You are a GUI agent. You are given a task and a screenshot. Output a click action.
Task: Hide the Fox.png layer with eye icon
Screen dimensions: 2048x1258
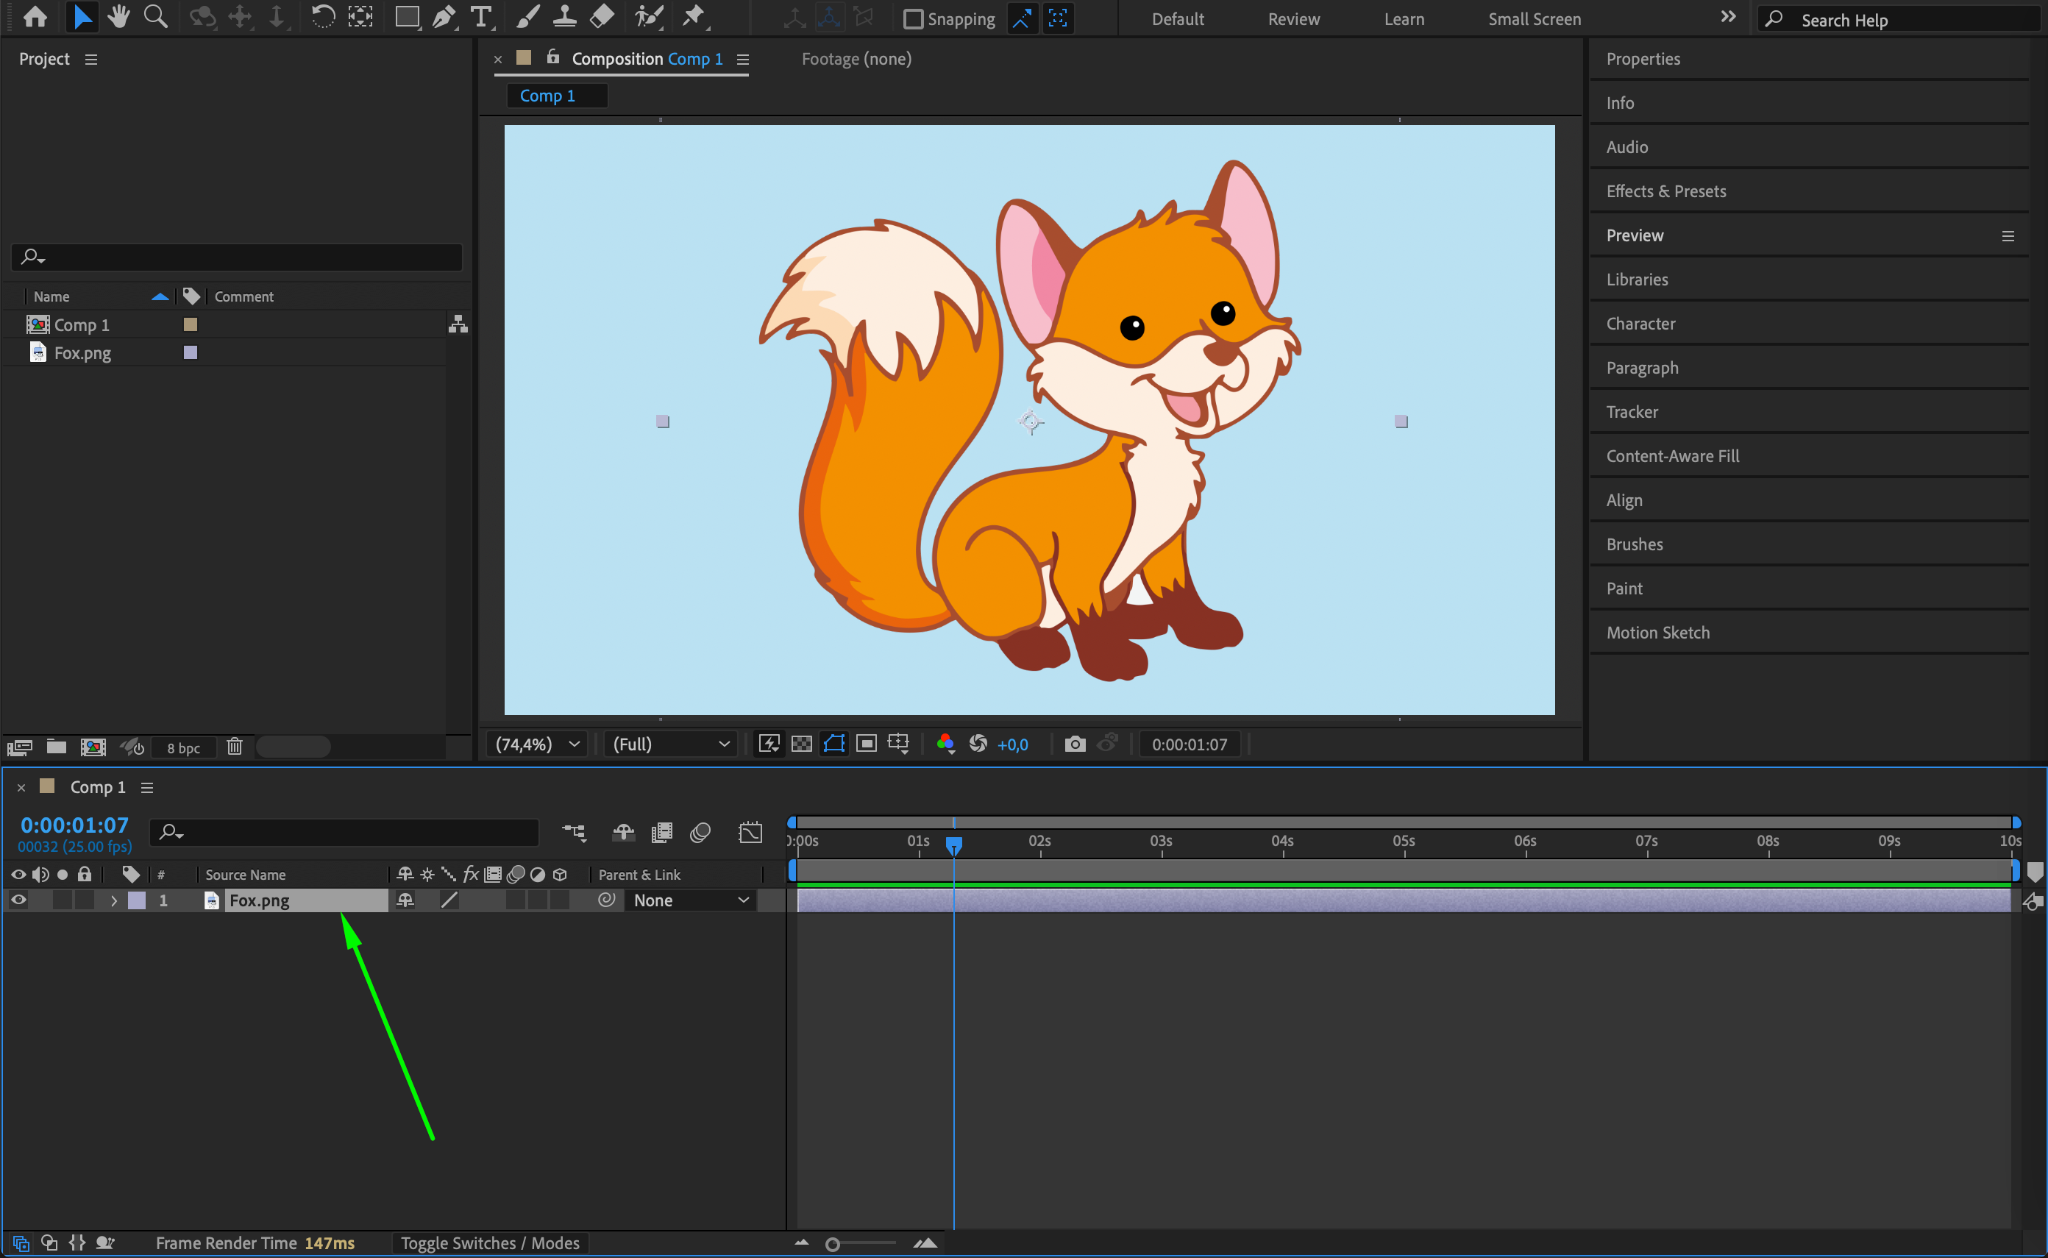18,900
